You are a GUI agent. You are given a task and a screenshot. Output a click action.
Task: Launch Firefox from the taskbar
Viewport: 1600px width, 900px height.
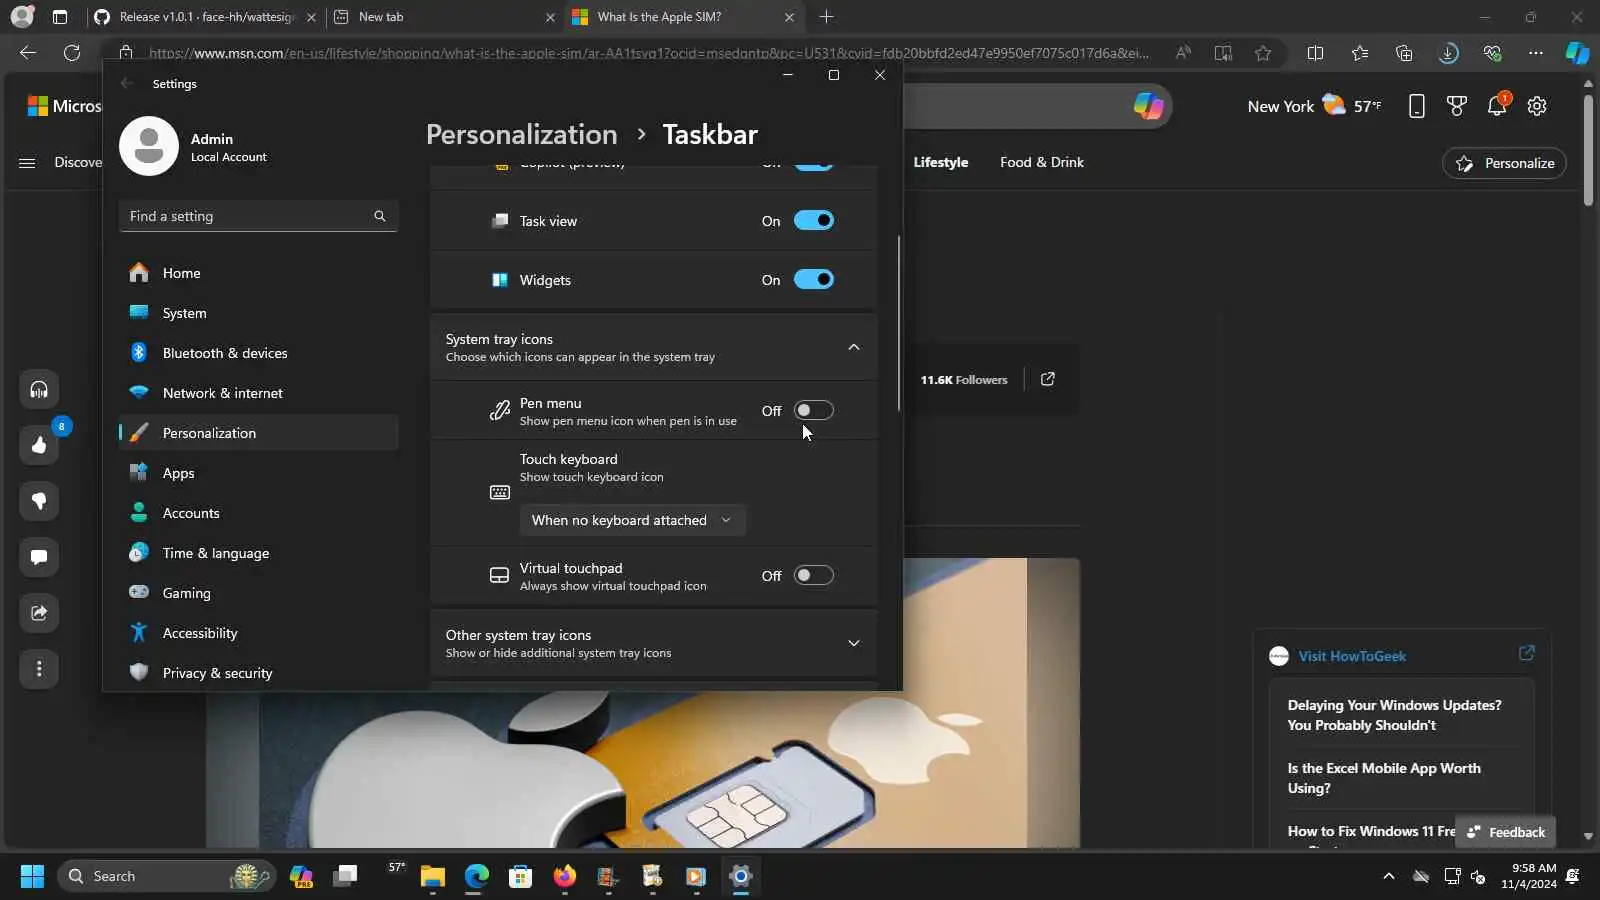click(x=564, y=877)
